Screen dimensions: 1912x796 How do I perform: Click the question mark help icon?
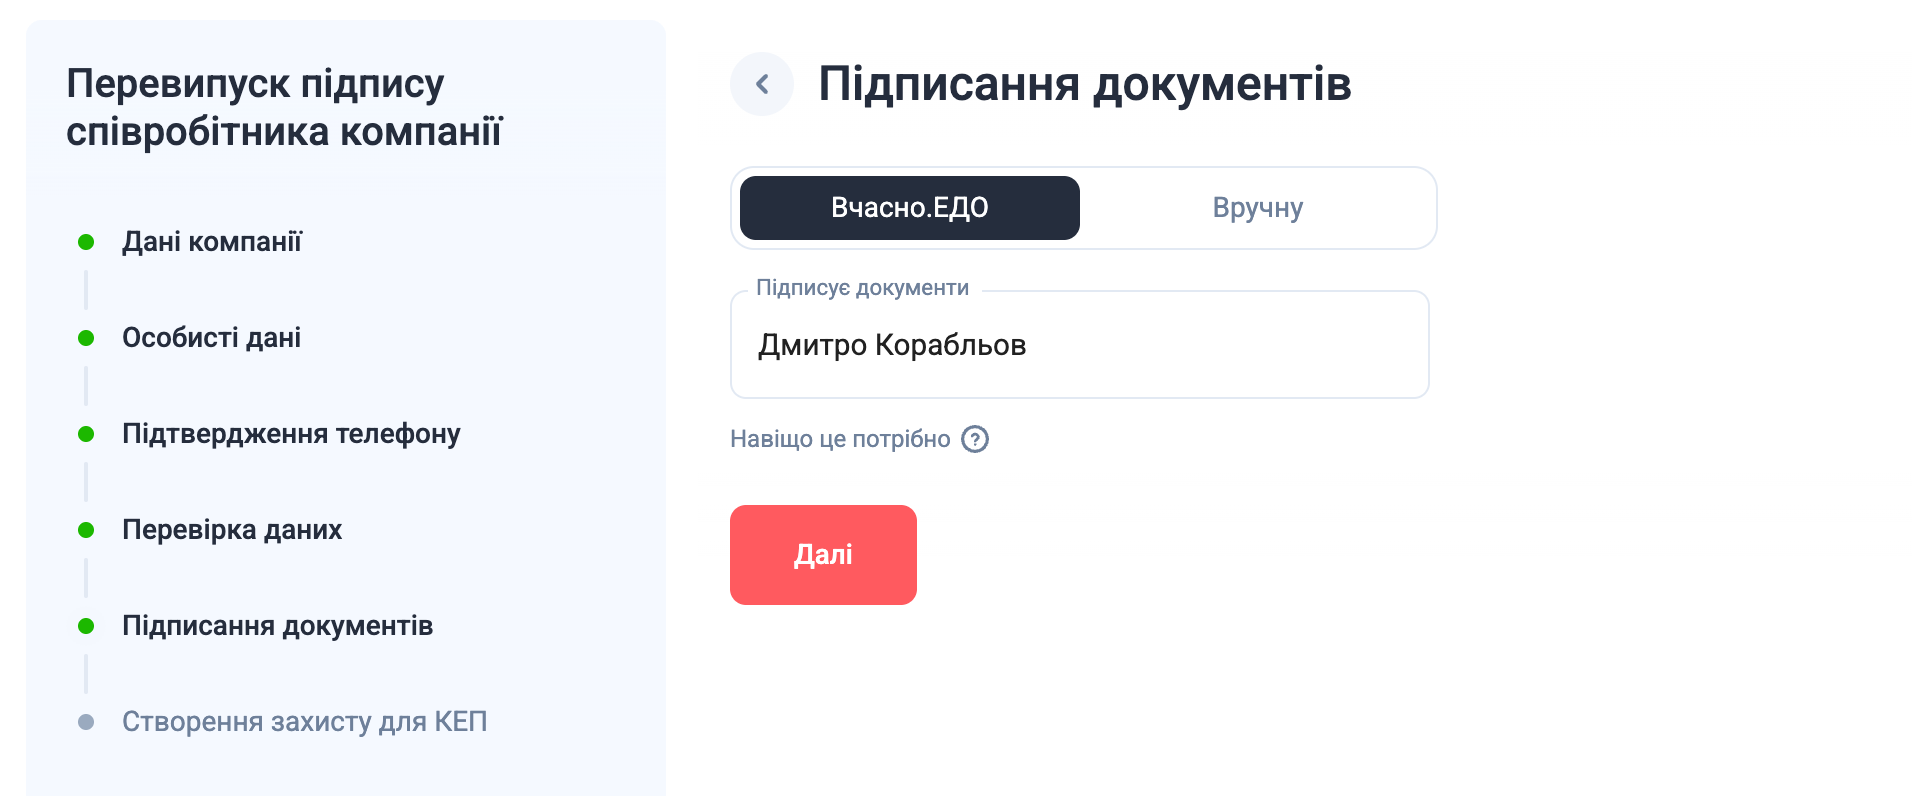(x=975, y=439)
